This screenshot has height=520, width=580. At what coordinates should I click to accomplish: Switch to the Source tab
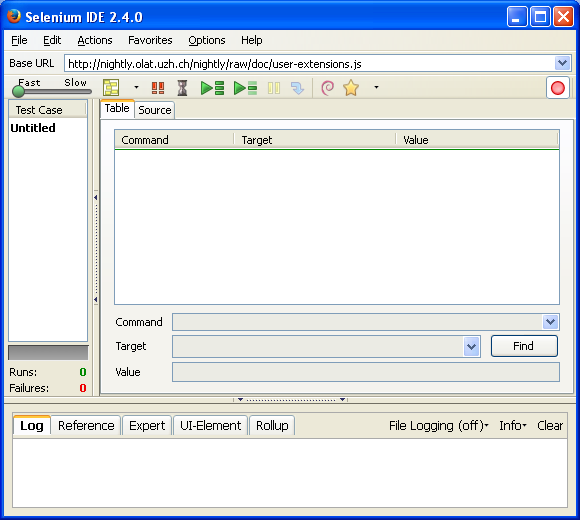point(155,110)
